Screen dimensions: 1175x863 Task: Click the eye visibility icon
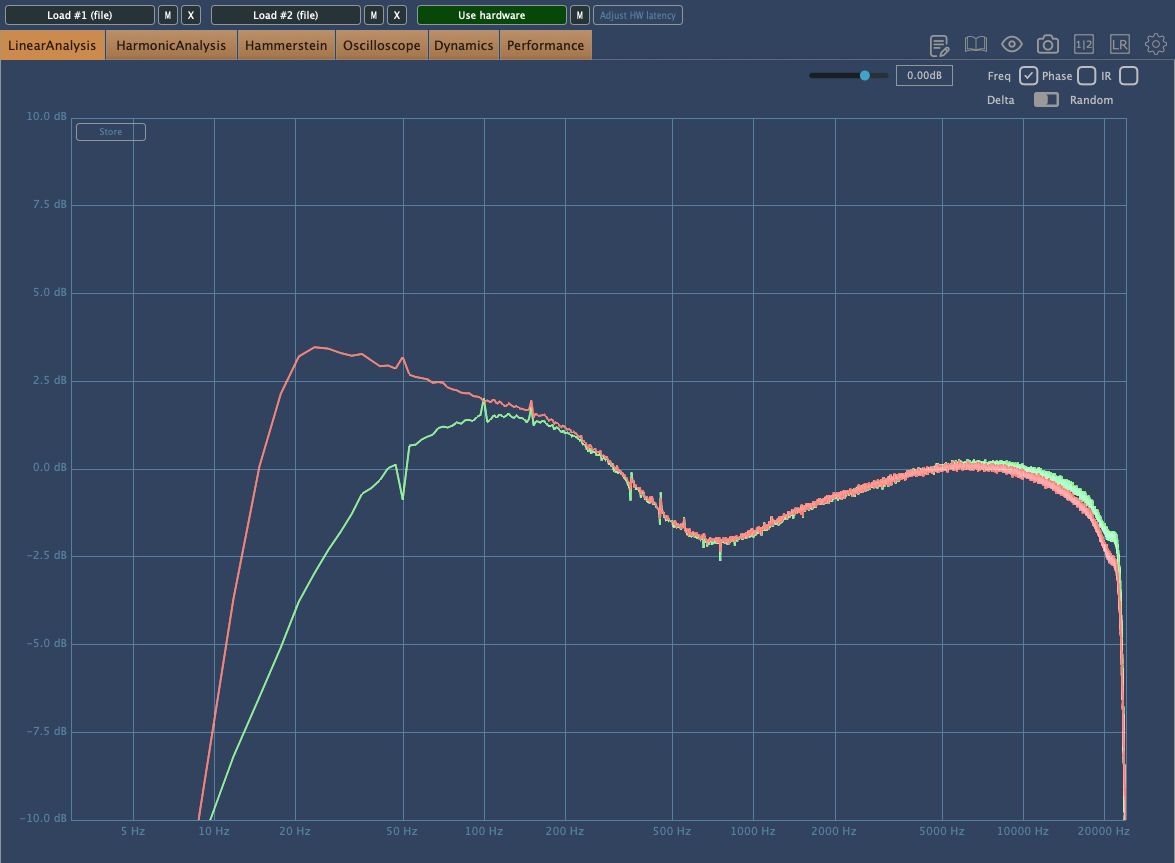[x=1011, y=44]
